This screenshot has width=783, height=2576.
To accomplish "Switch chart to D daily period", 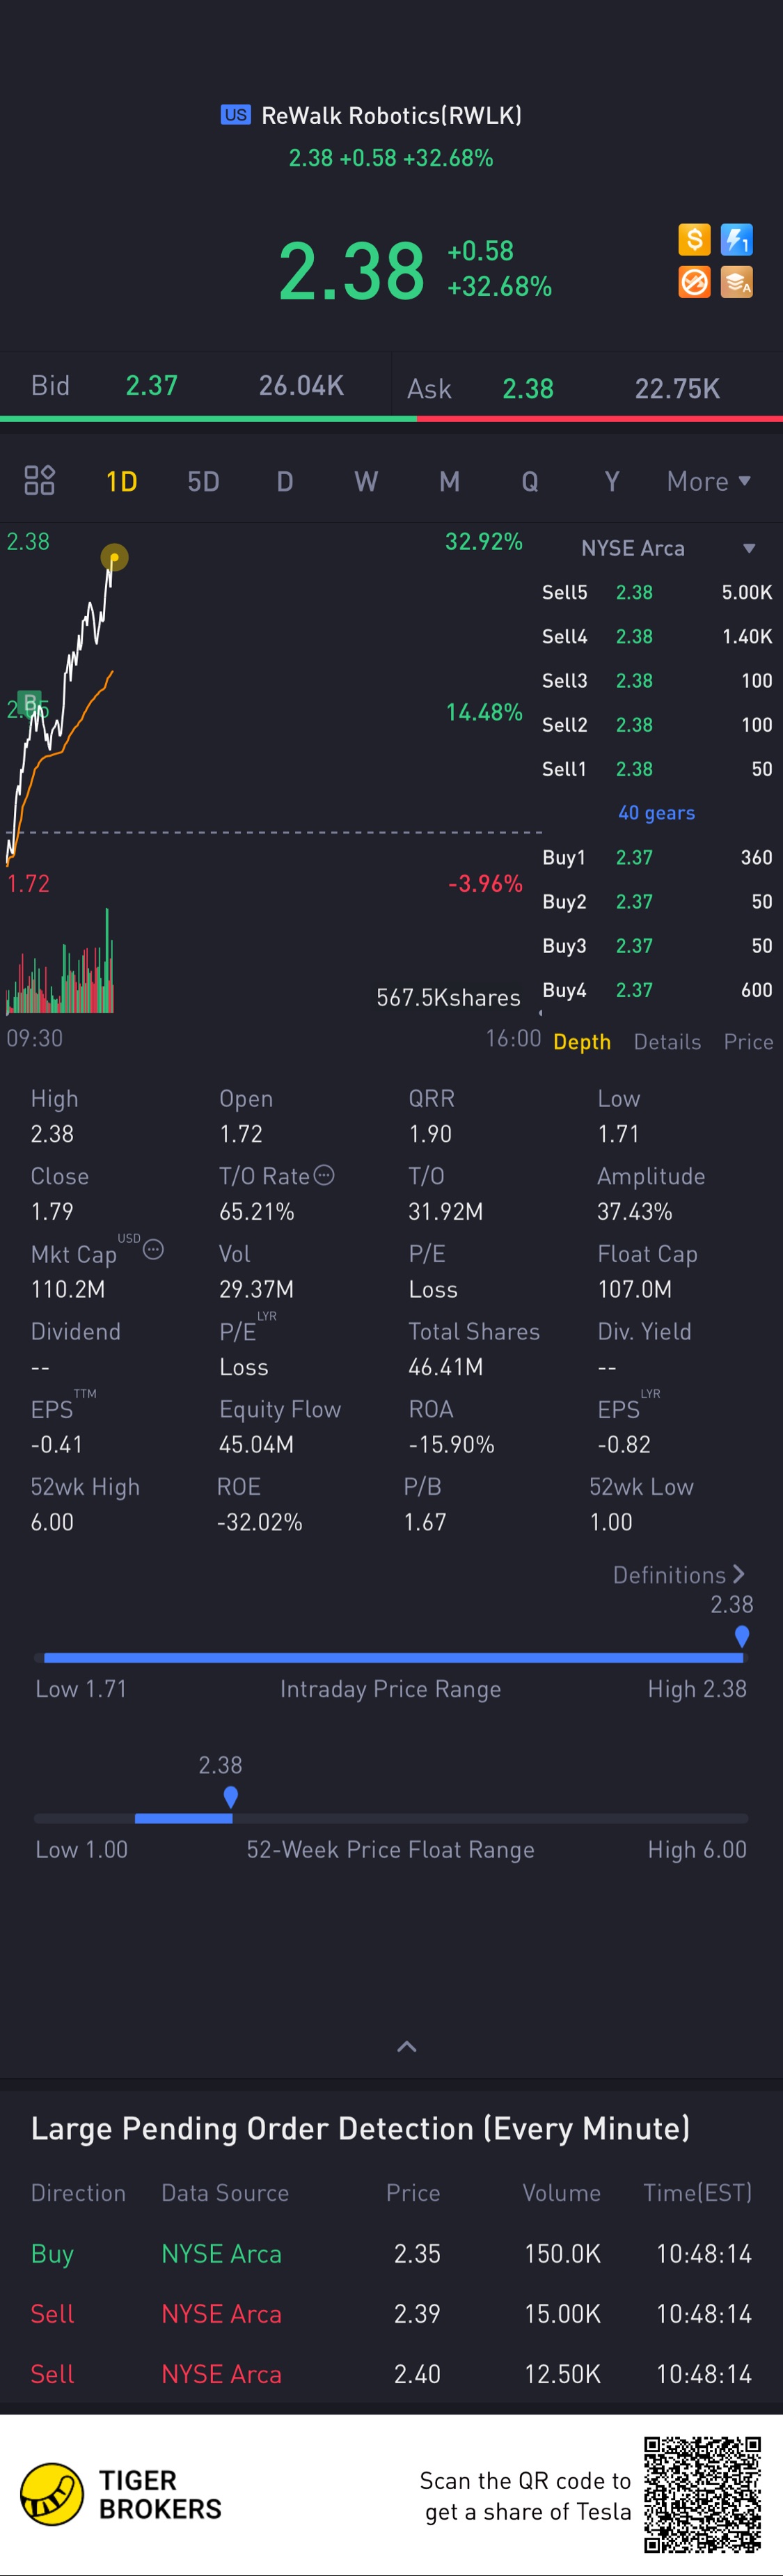I will 285,482.
